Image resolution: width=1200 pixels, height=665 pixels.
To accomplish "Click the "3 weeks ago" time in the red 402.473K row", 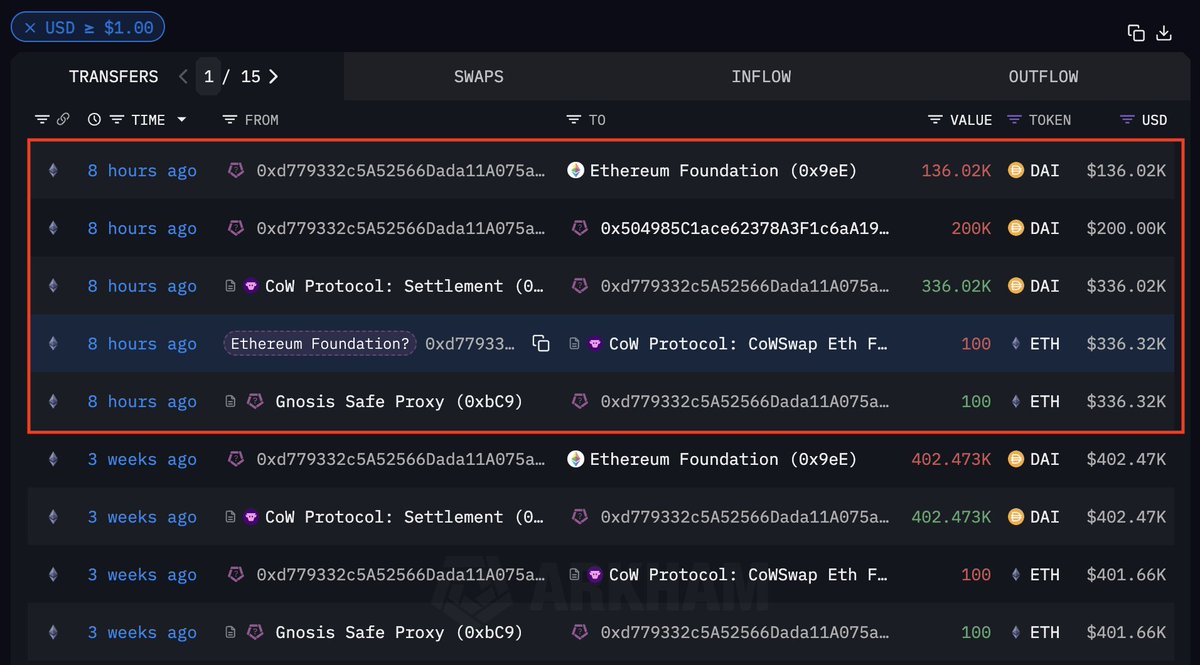I will (142, 460).
